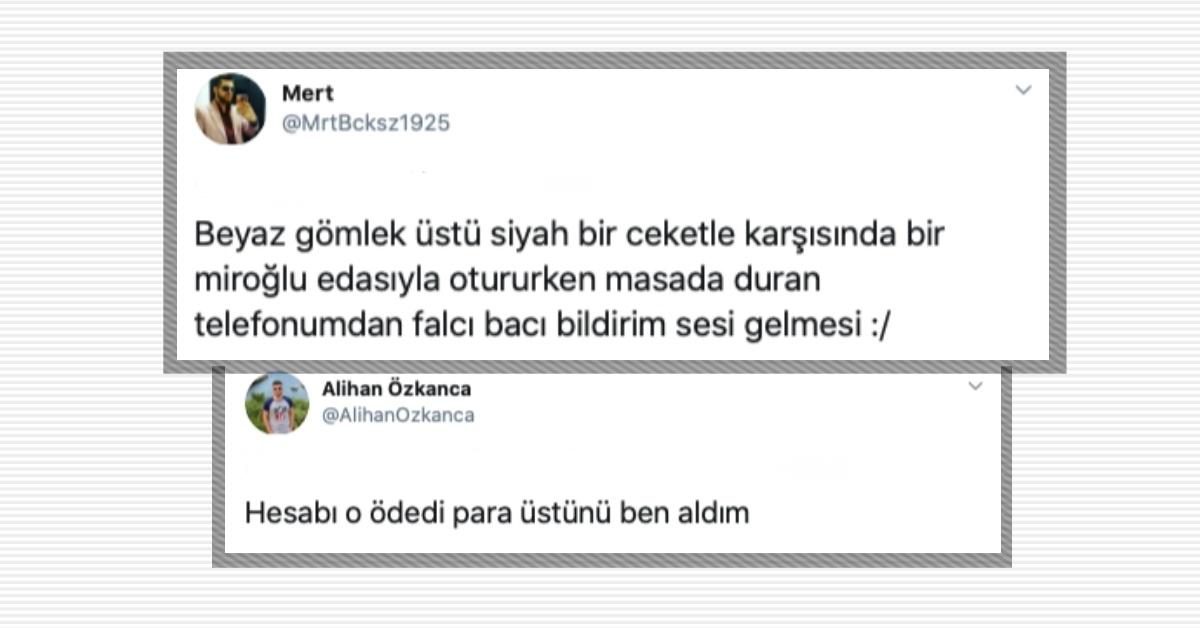Select the tweet line starting with Beyaz gömlek
This screenshot has height=628, width=1200.
(x=570, y=236)
